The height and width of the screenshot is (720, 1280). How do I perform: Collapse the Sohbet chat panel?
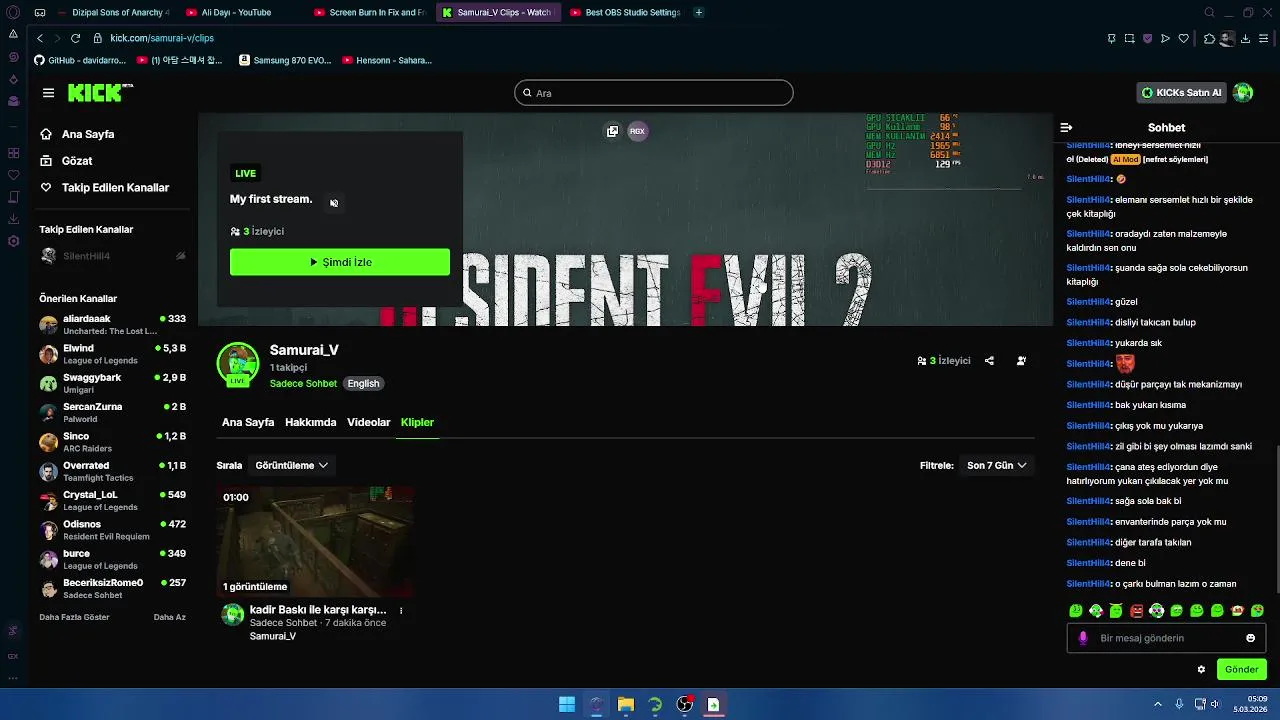click(1066, 127)
